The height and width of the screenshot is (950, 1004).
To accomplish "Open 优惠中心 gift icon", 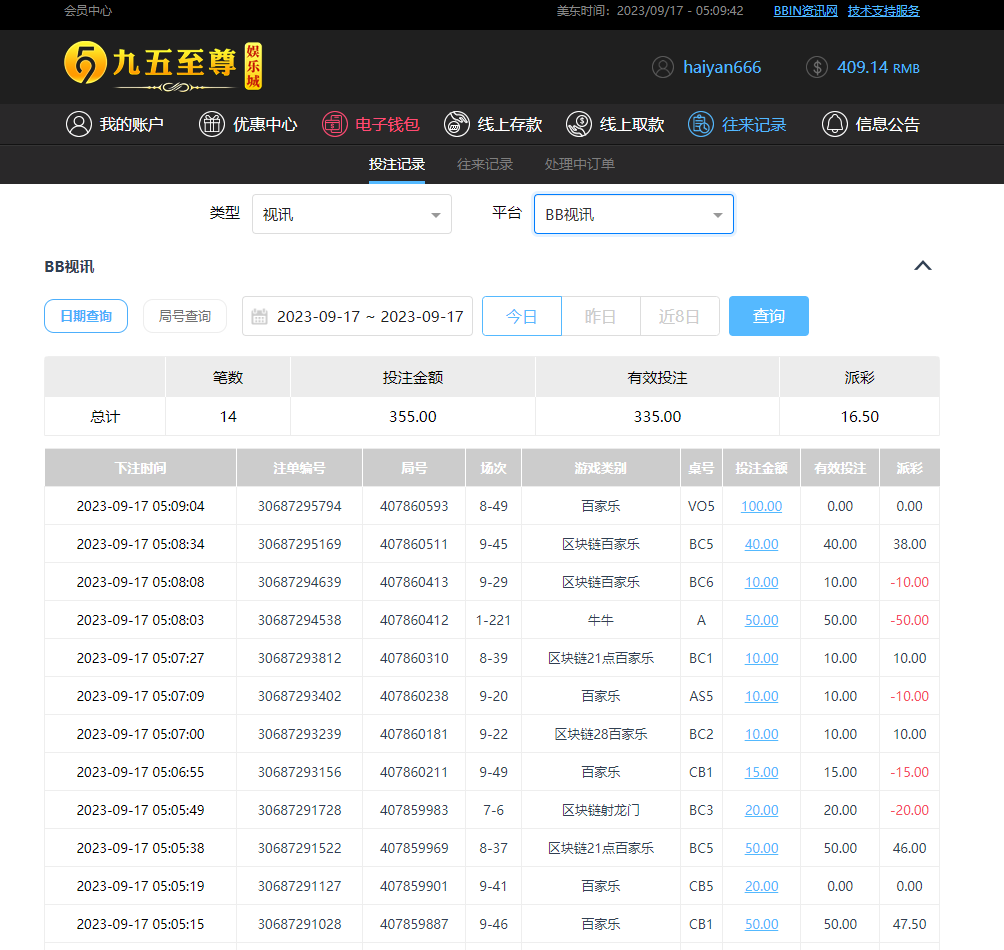I will click(211, 124).
